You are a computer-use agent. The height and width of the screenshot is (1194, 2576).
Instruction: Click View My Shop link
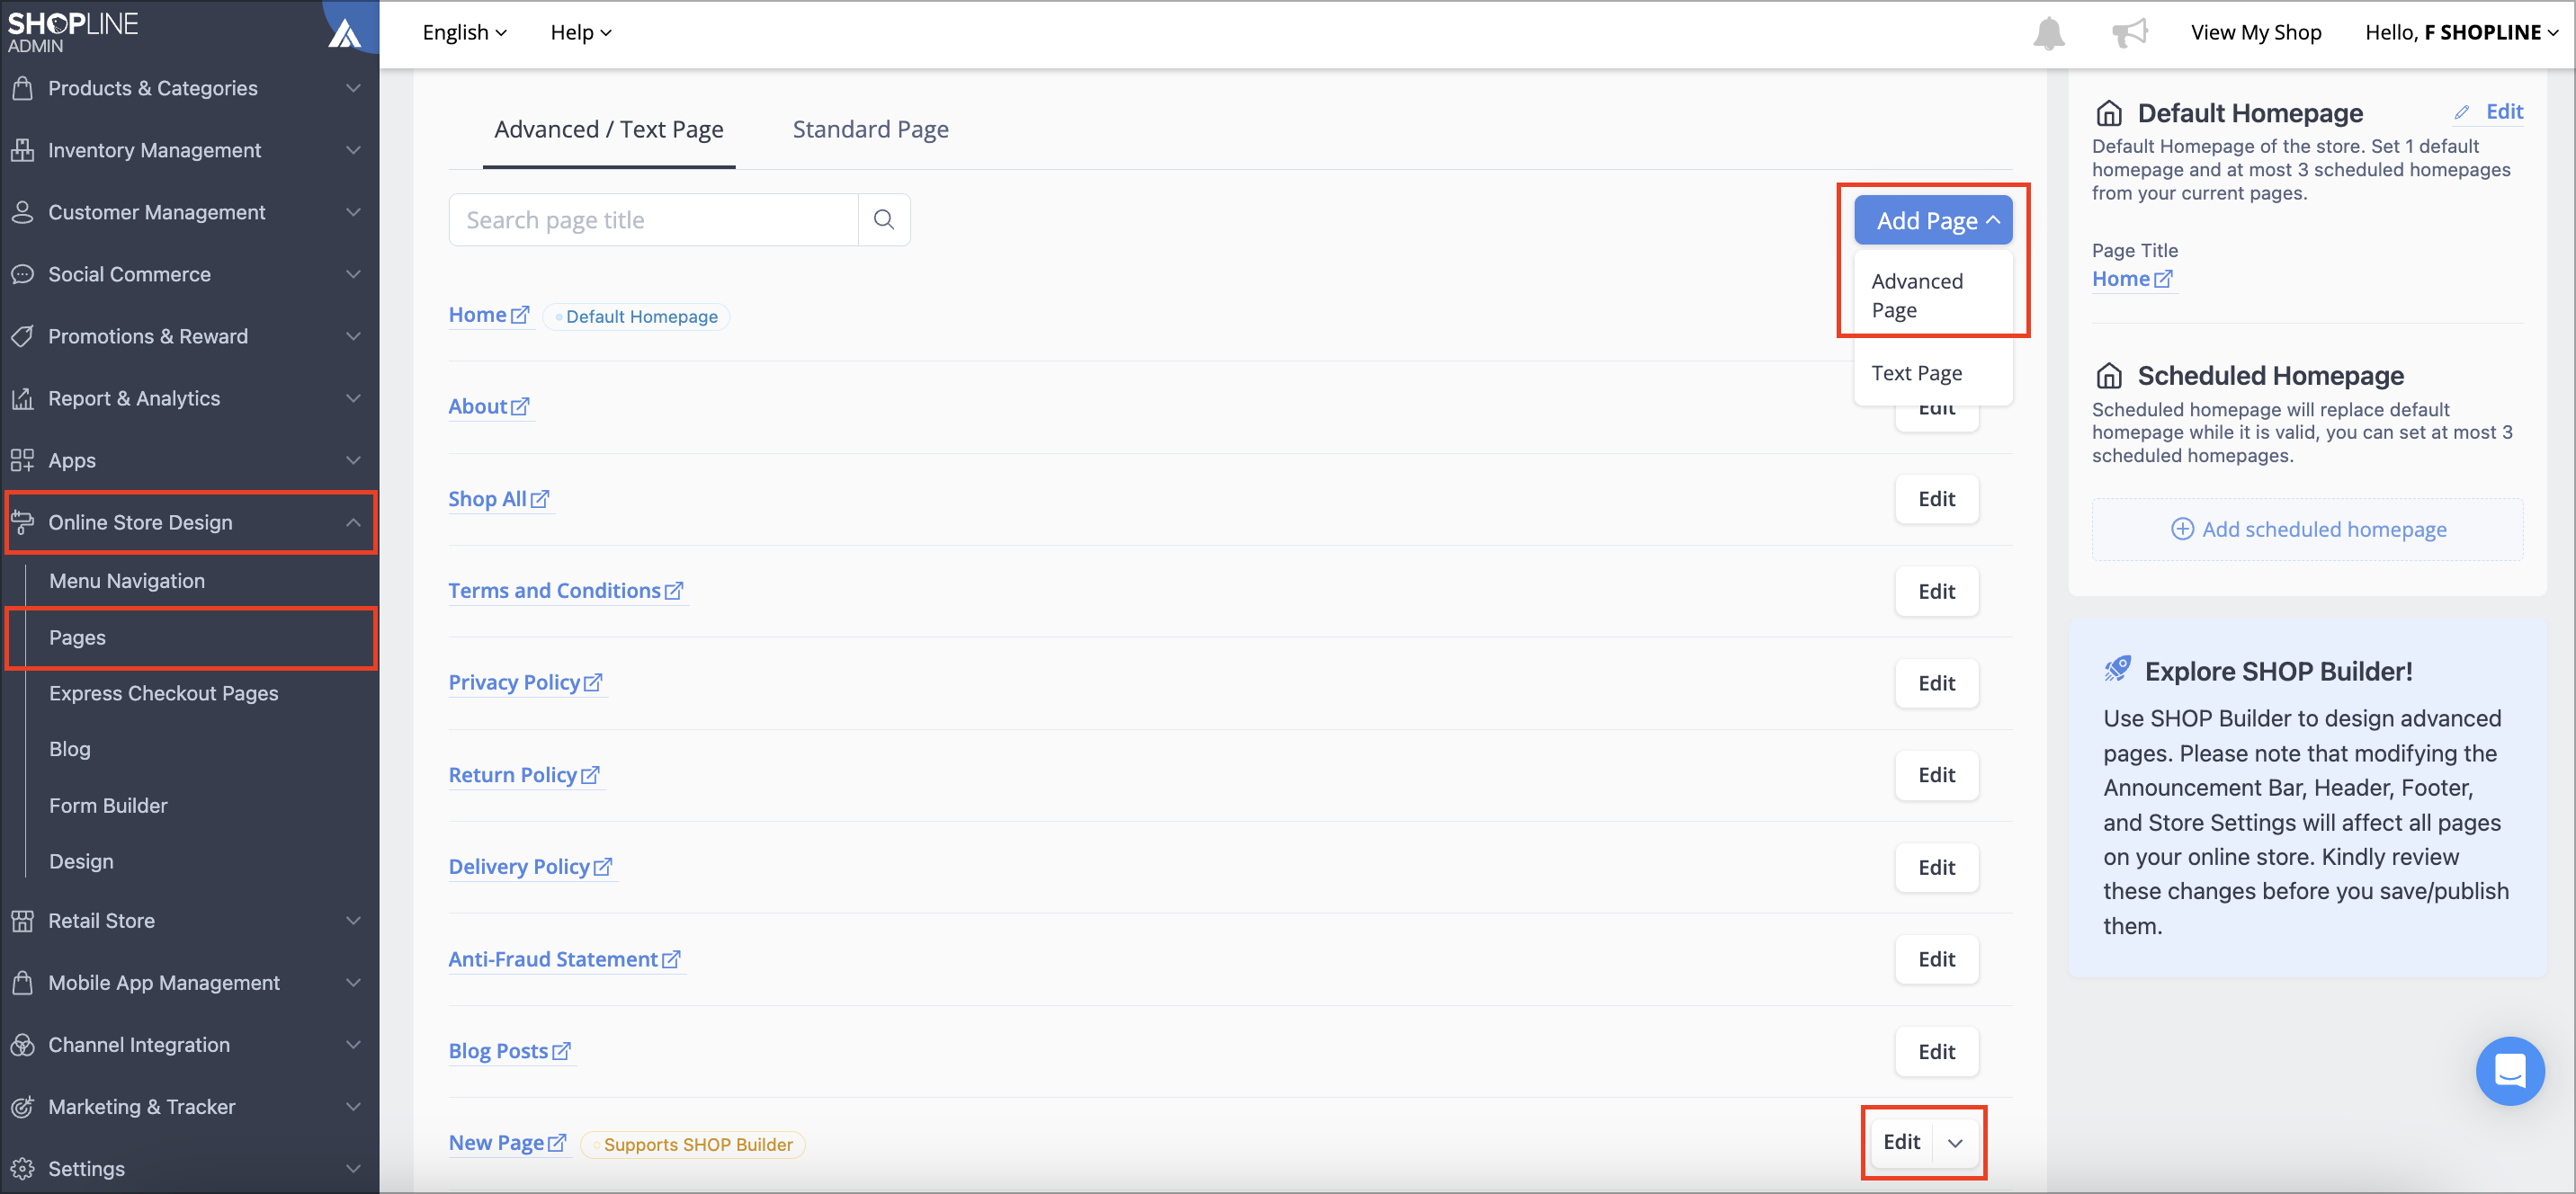(2256, 32)
